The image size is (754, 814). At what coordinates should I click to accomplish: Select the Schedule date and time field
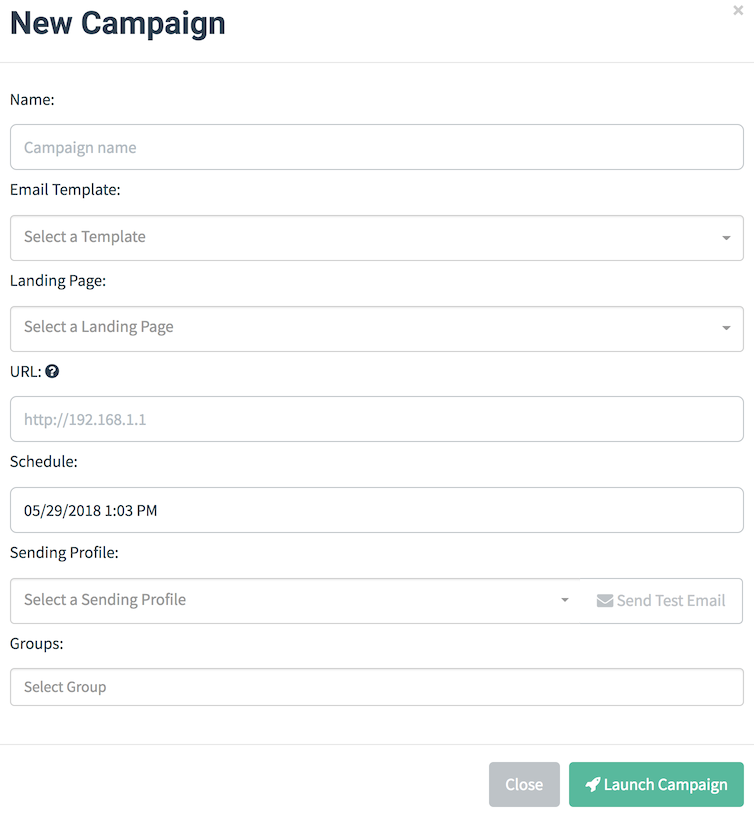376,510
